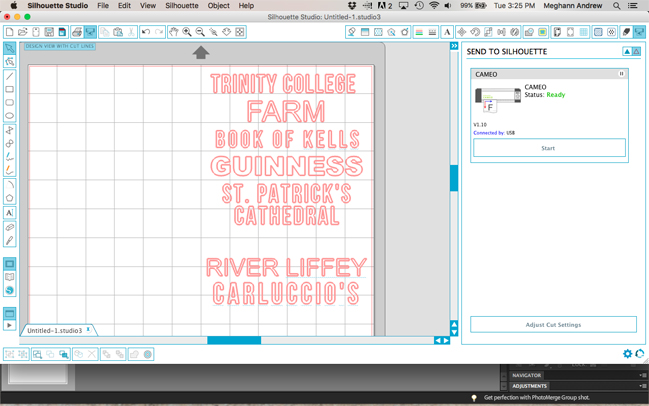Select the Edit Points tool
The height and width of the screenshot is (406, 649).
click(x=10, y=62)
